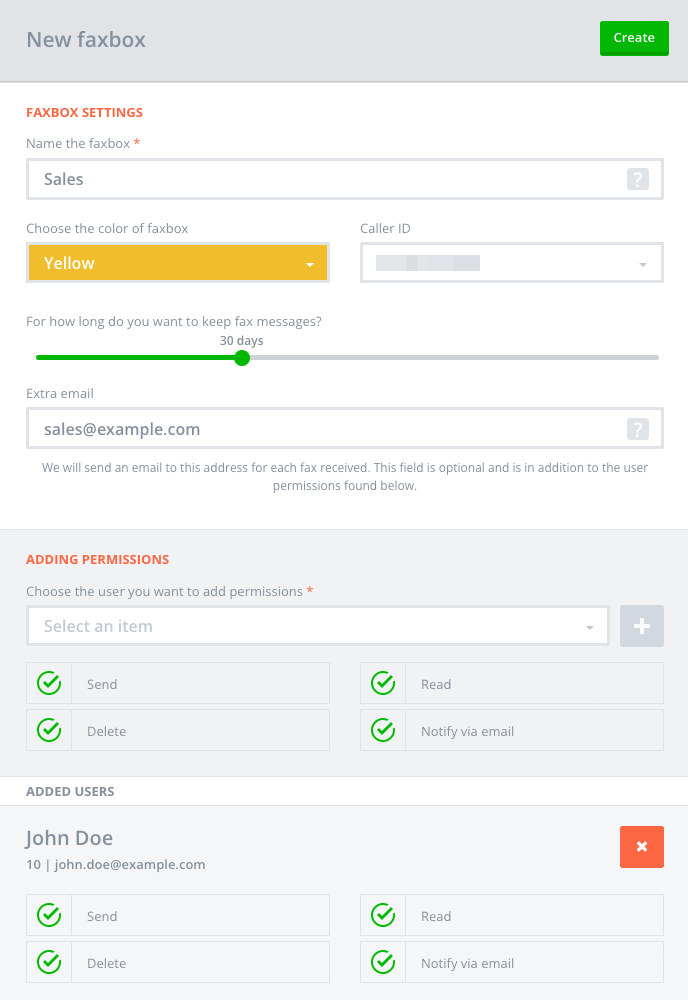This screenshot has height=1000, width=688.
Task: Click the 30 days retention slider handle
Action: 242,357
